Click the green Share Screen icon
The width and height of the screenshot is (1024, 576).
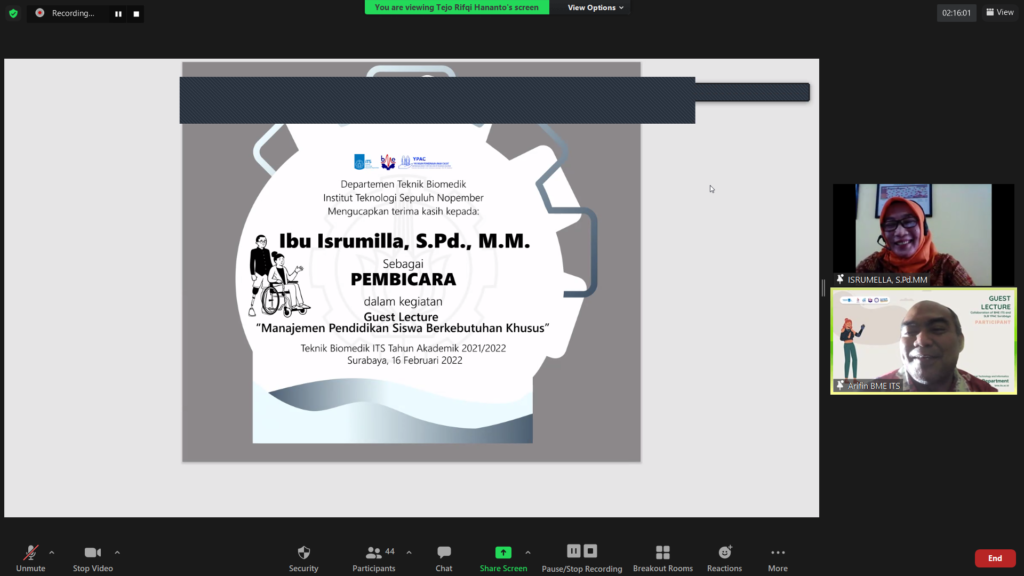[x=503, y=552]
